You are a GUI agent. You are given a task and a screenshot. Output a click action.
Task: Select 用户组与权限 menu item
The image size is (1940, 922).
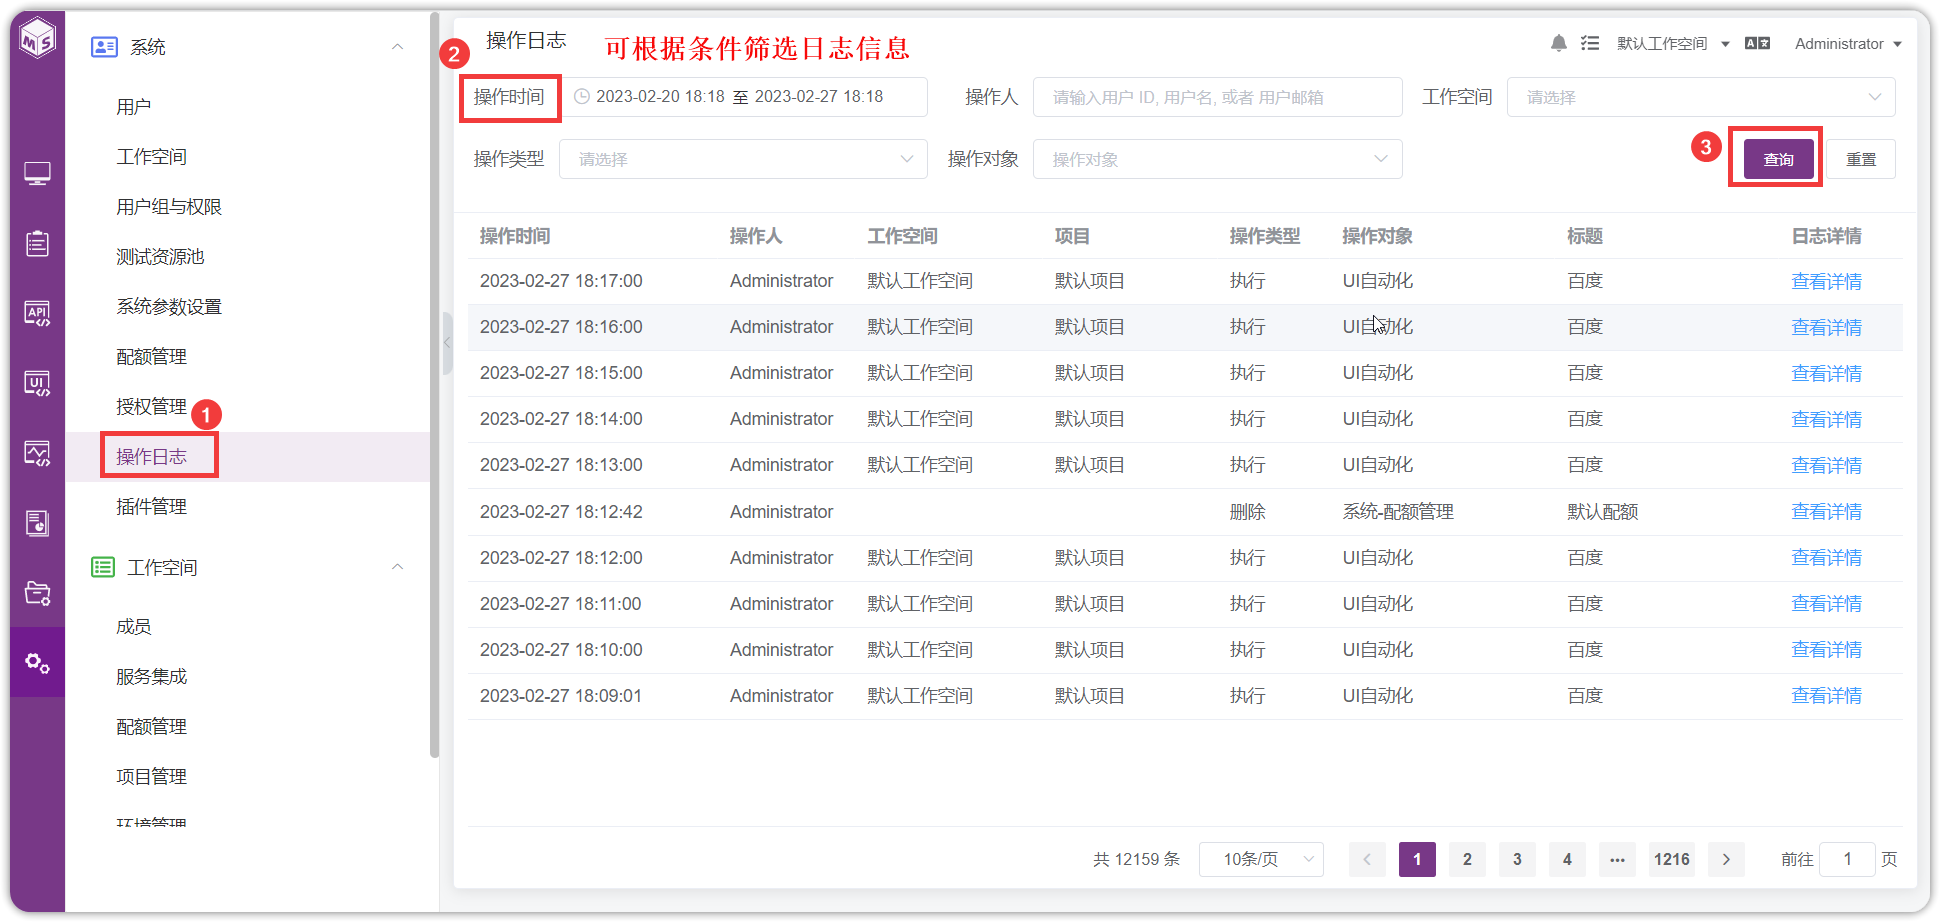tap(169, 207)
